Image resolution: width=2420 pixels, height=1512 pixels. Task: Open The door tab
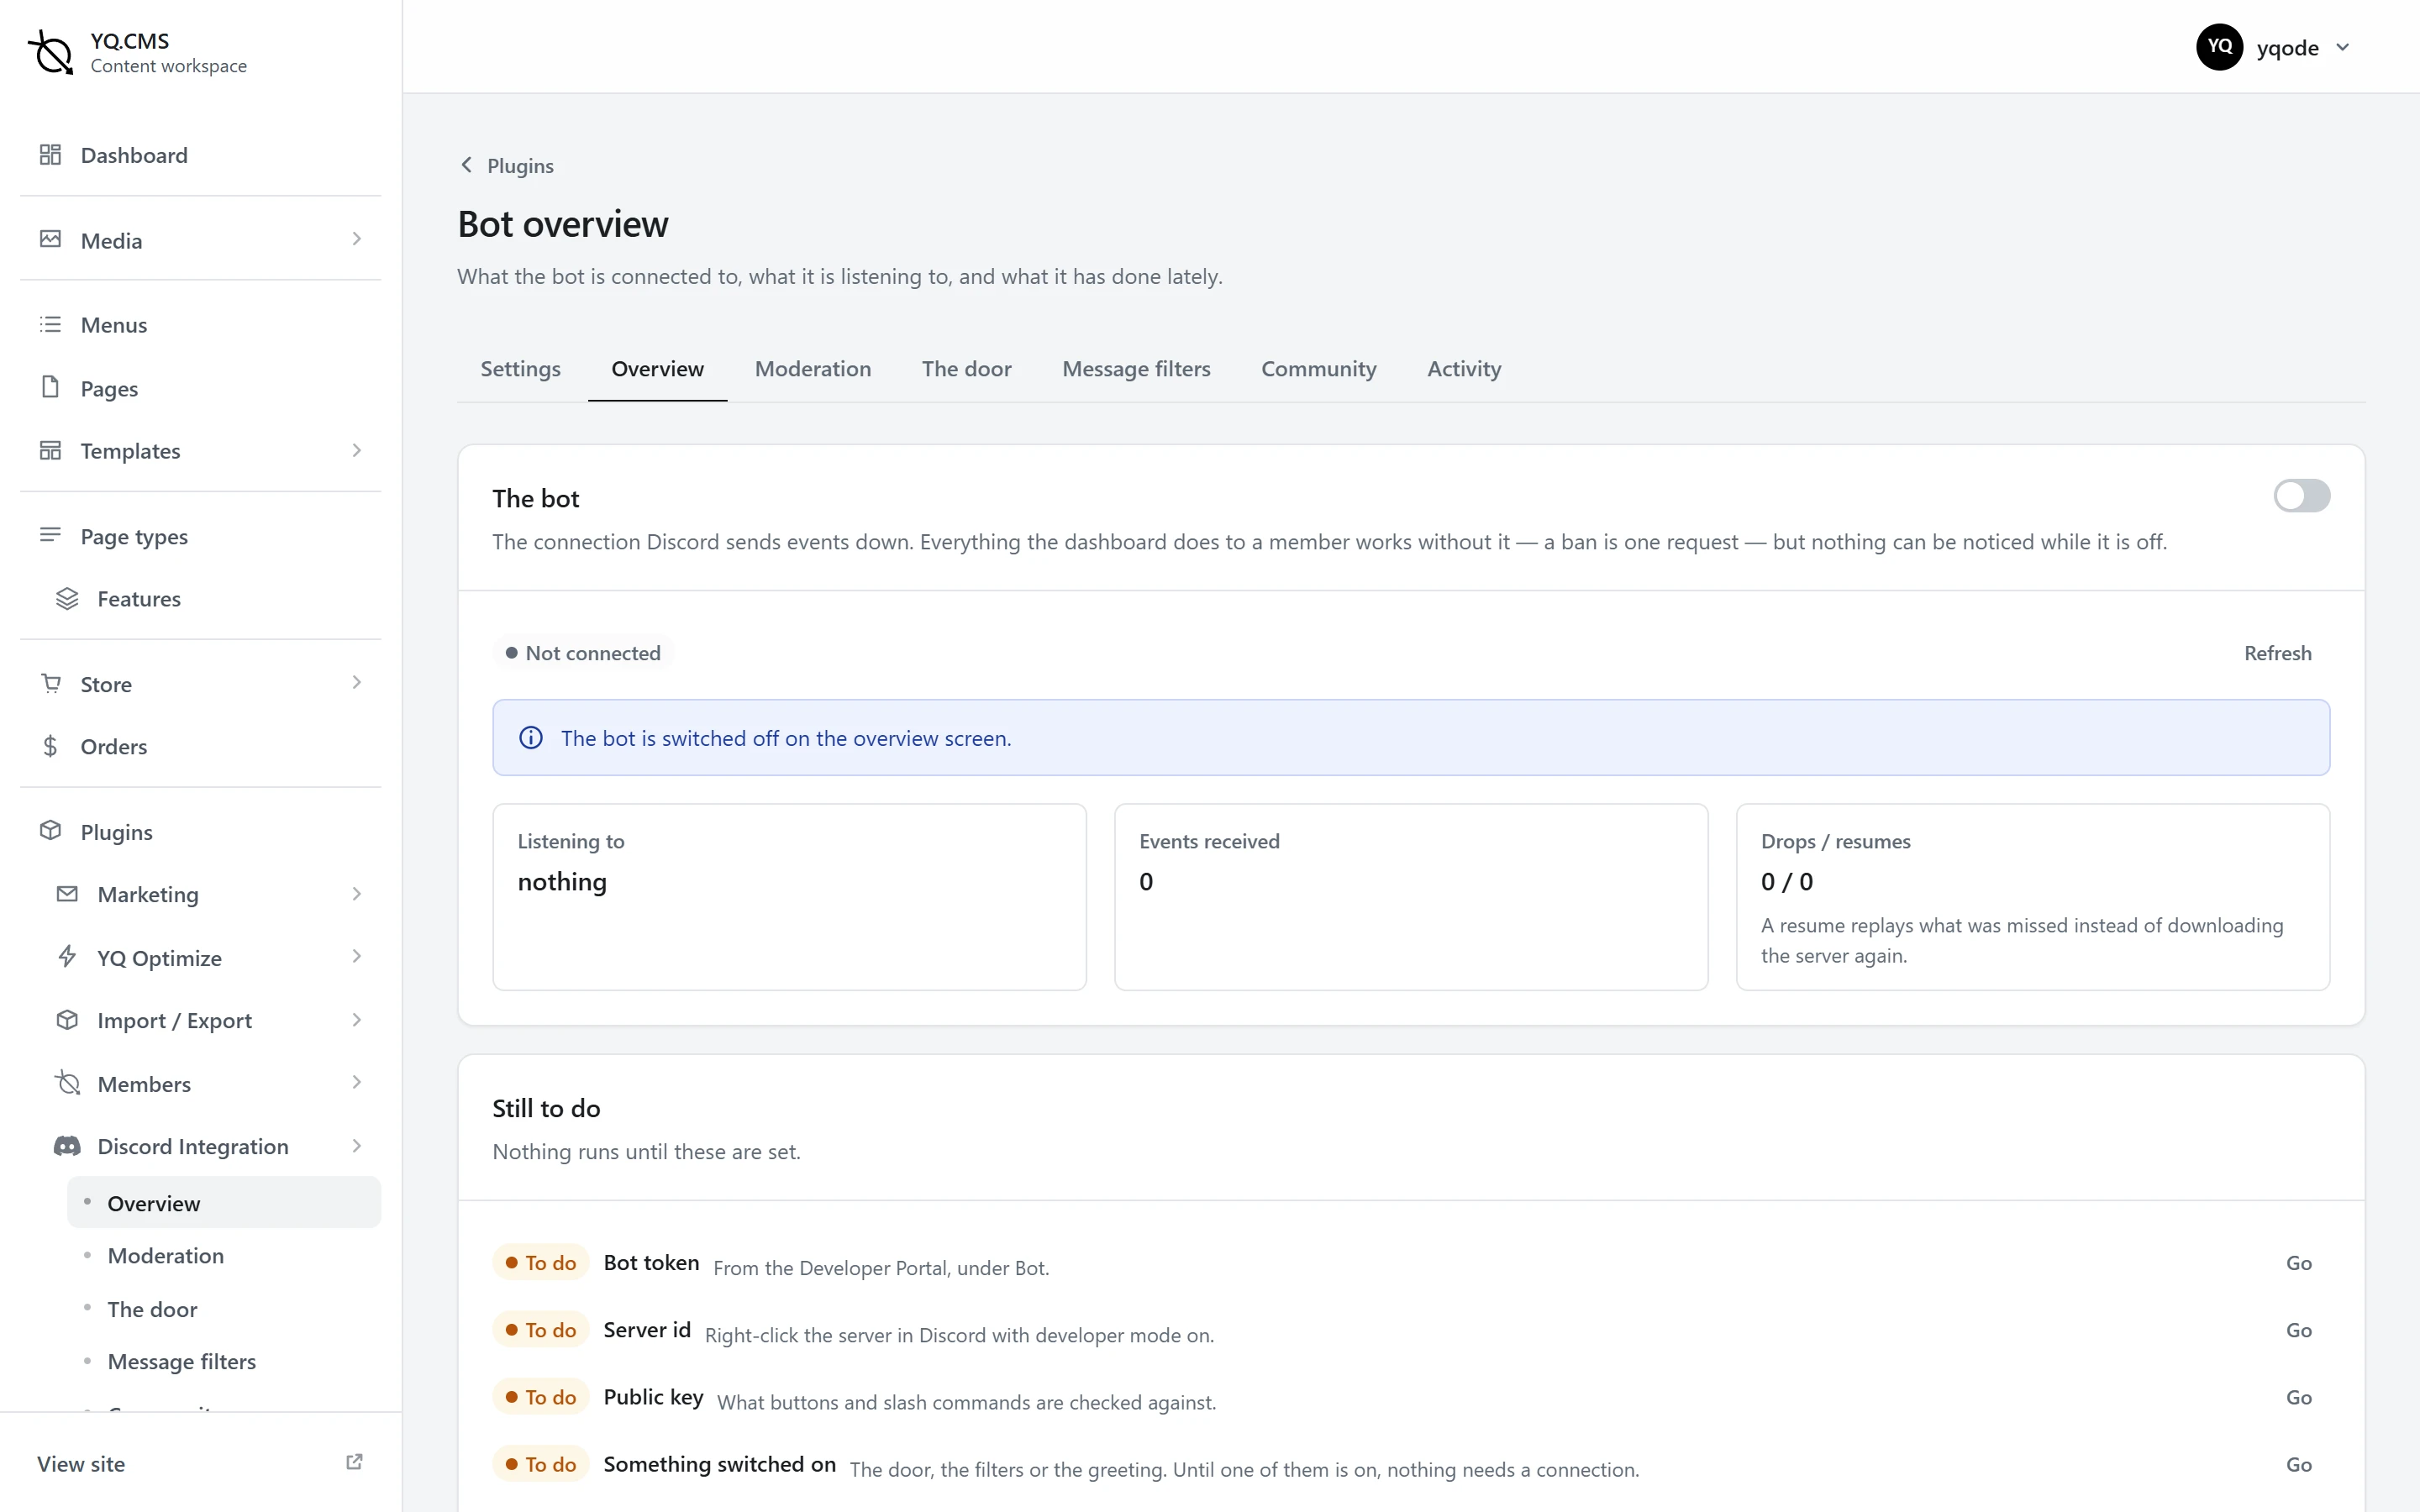pyautogui.click(x=966, y=369)
